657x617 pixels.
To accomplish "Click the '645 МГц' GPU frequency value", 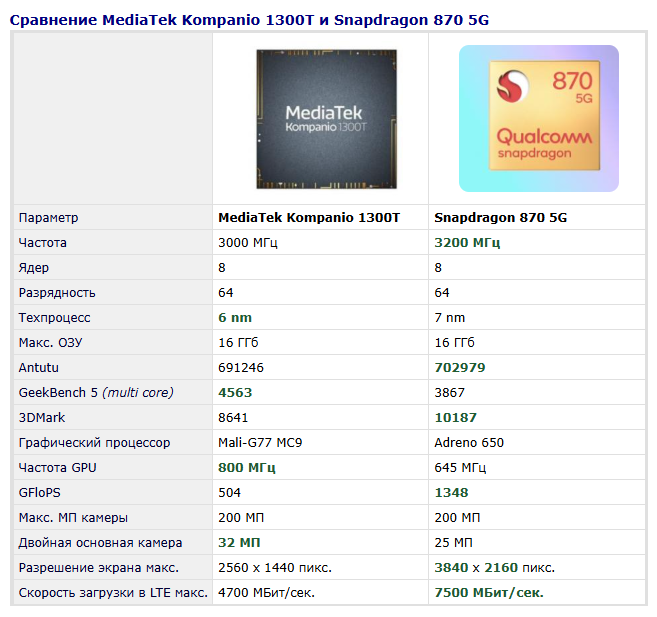I will pyautogui.click(x=460, y=467).
